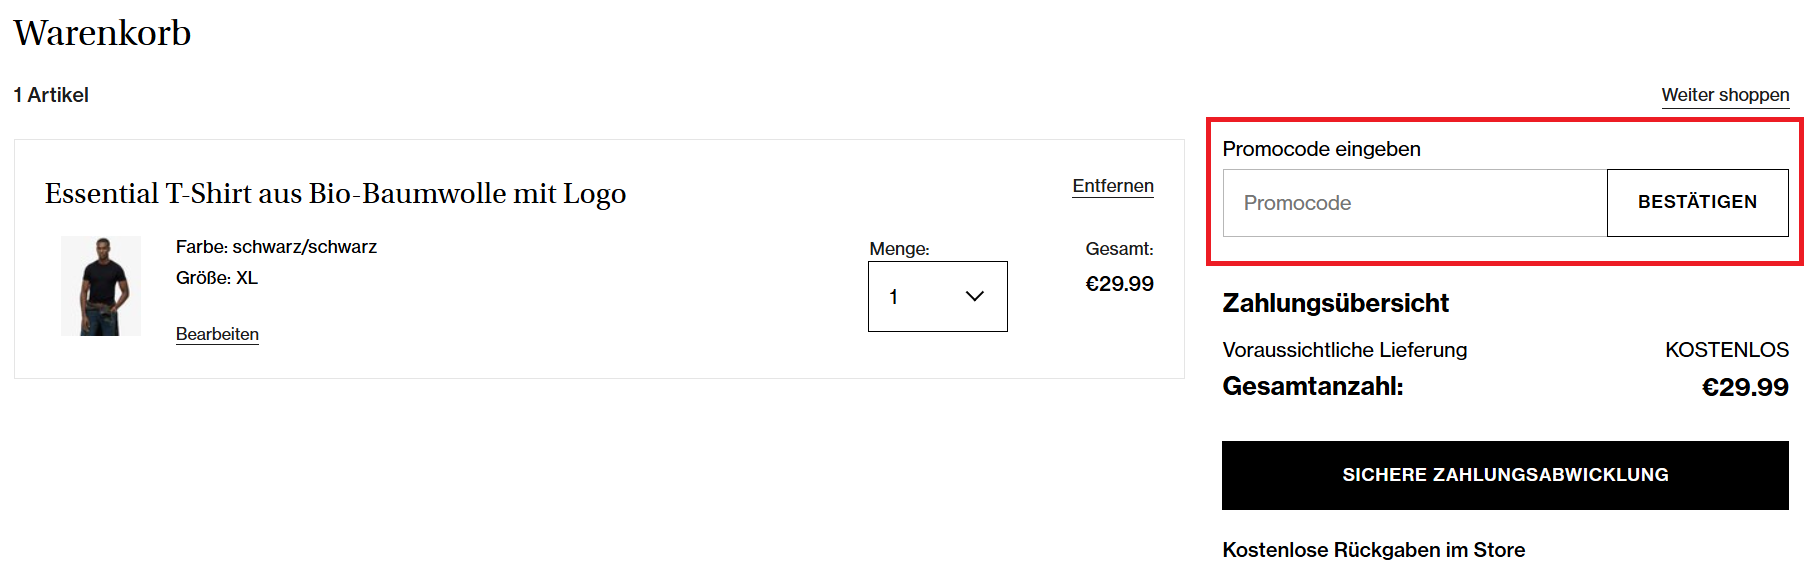The image size is (1817, 587).
Task: Select the Größe XL detail text
Action: (x=216, y=278)
